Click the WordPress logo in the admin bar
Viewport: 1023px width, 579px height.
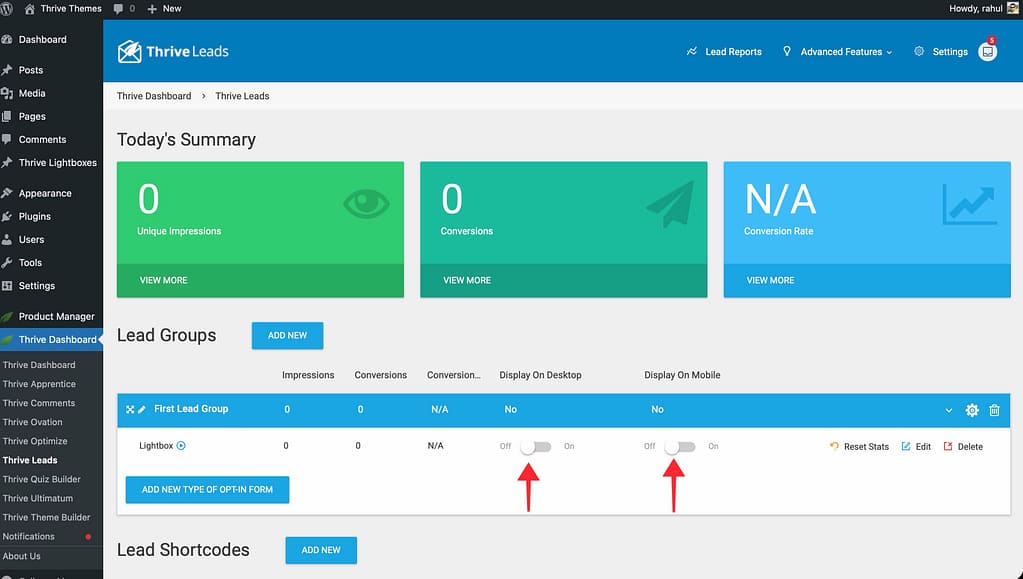(8, 8)
